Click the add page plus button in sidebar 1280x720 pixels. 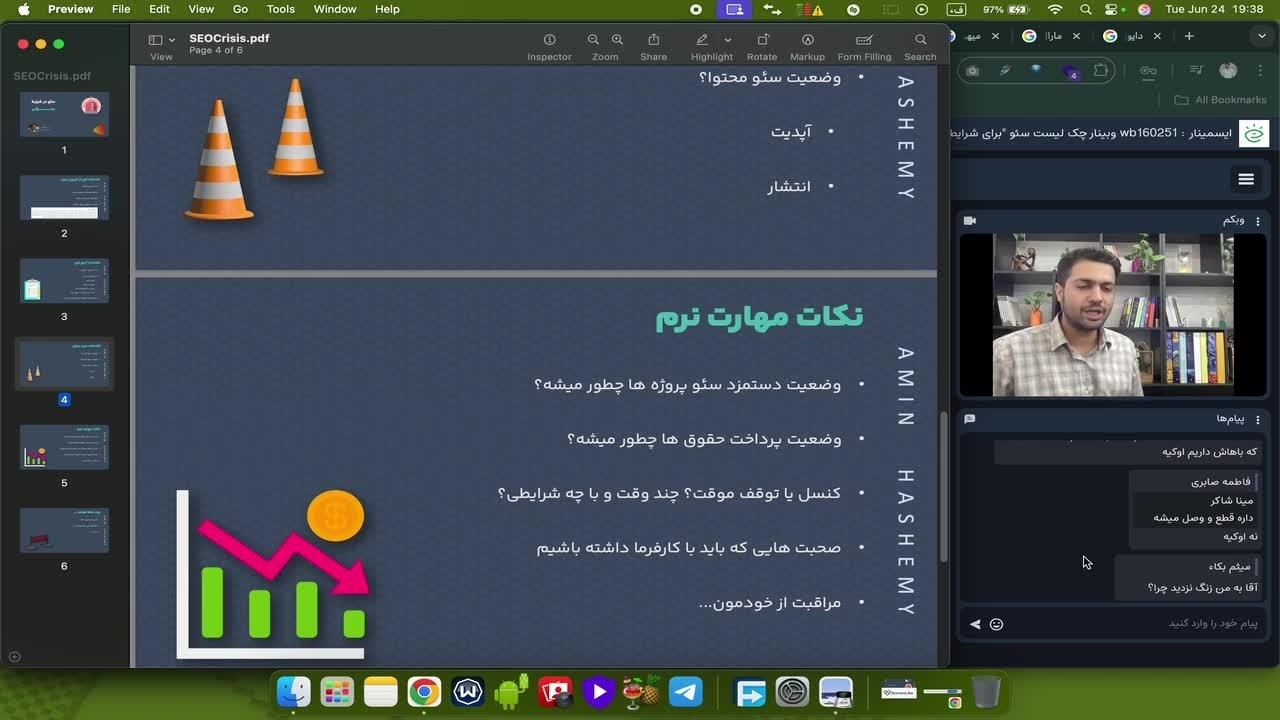14,657
